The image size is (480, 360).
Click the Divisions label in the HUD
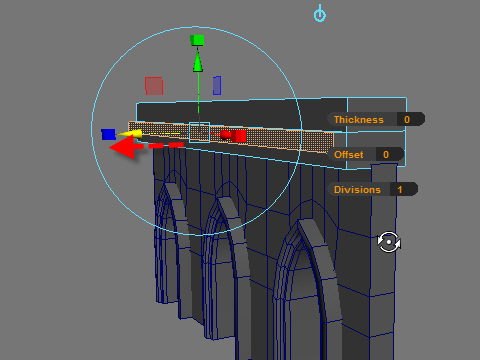tap(357, 190)
